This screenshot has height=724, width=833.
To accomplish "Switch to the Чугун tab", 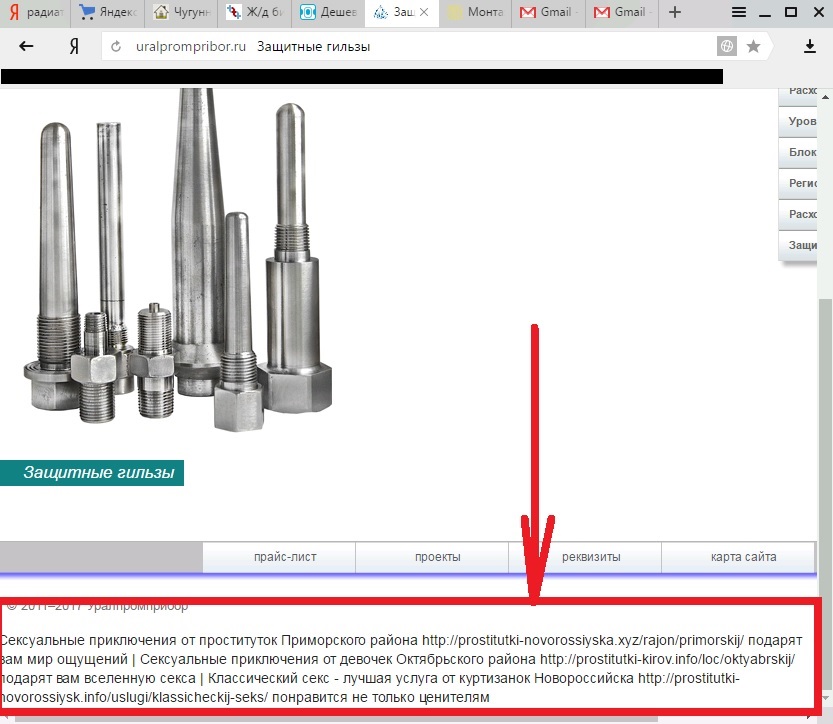I will click(181, 13).
